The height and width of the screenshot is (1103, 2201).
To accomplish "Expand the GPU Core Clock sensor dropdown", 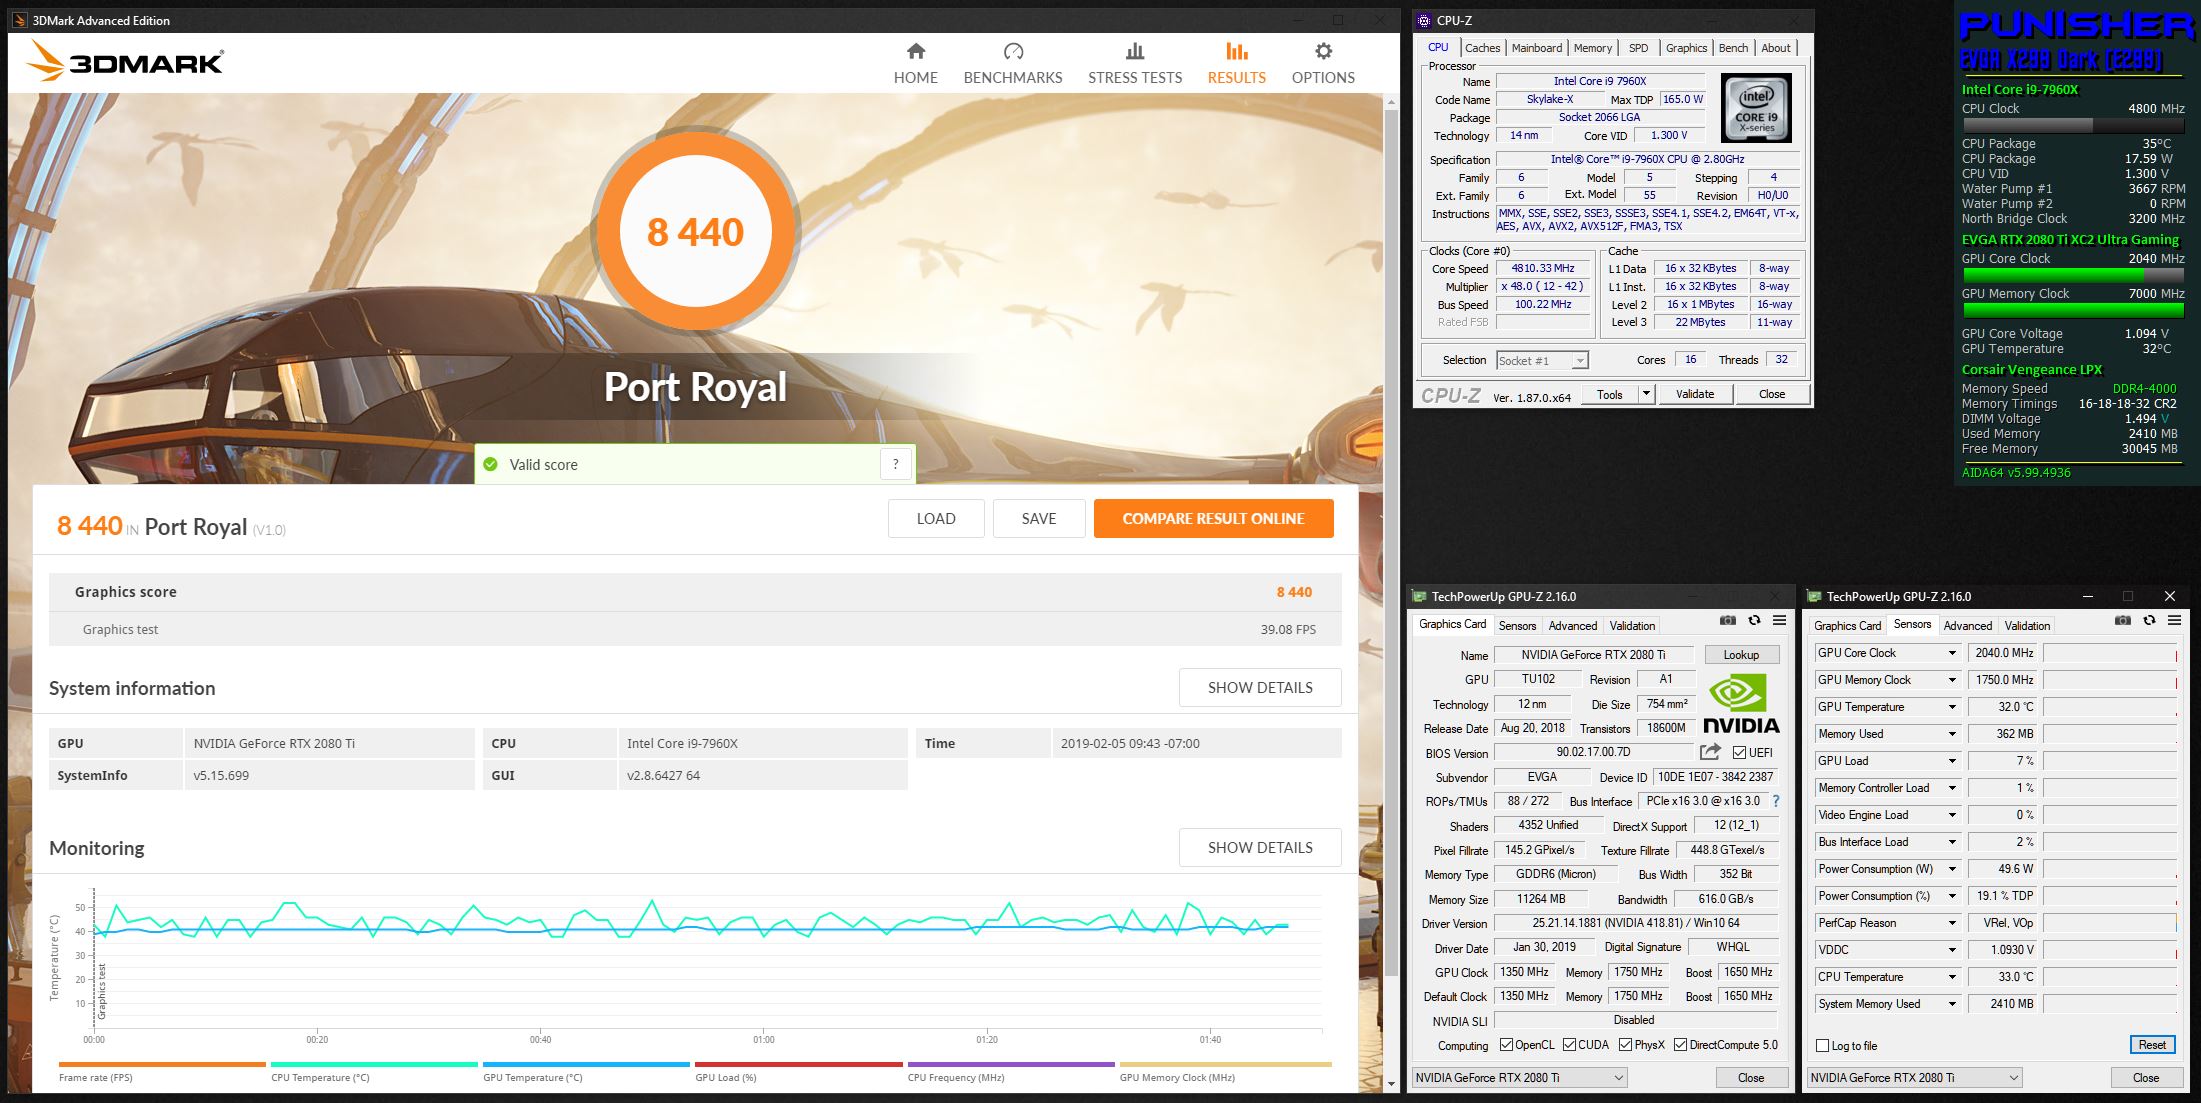I will pos(1951,653).
